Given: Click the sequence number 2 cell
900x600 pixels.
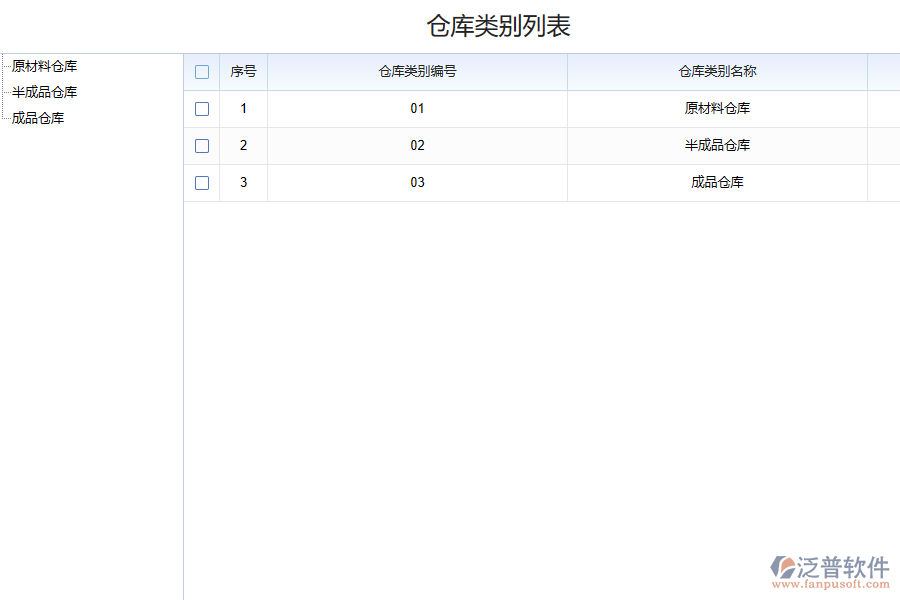Looking at the screenshot, I should tap(243, 145).
